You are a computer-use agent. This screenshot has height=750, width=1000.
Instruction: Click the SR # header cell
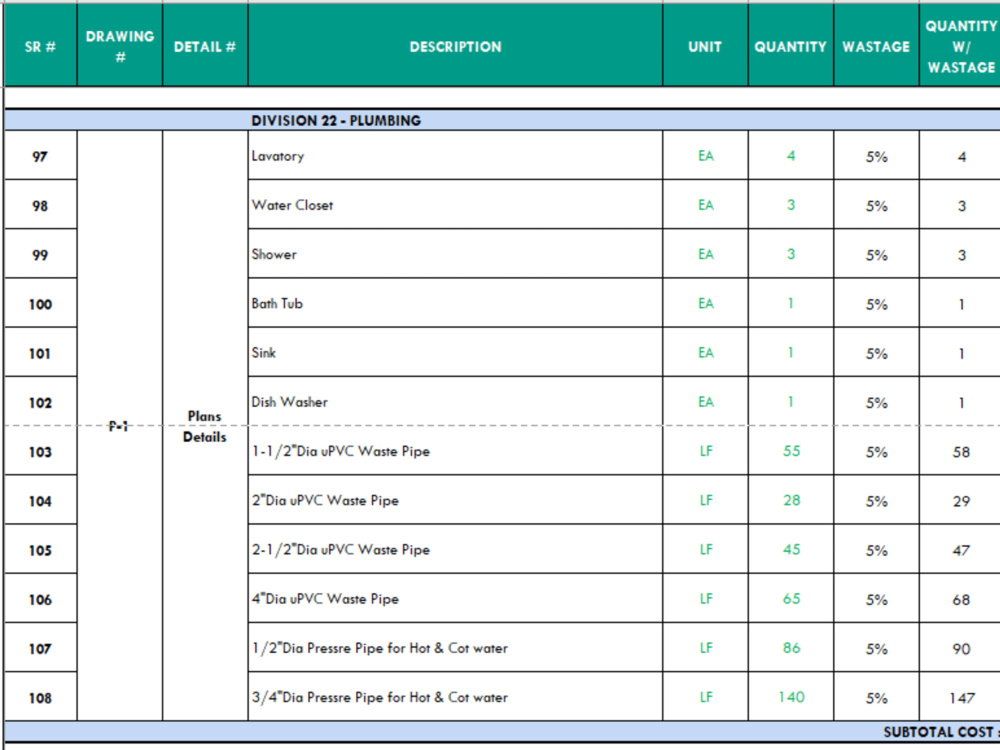click(40, 47)
